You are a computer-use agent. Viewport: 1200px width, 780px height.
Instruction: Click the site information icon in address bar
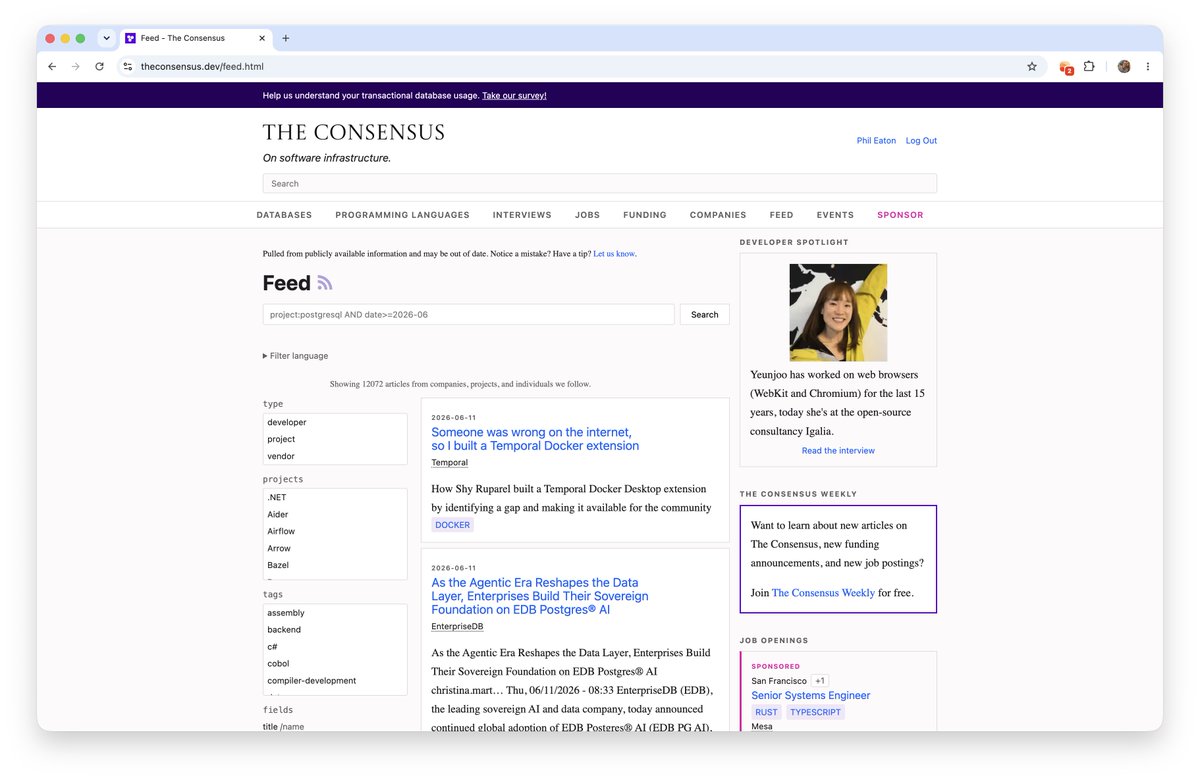coord(127,66)
